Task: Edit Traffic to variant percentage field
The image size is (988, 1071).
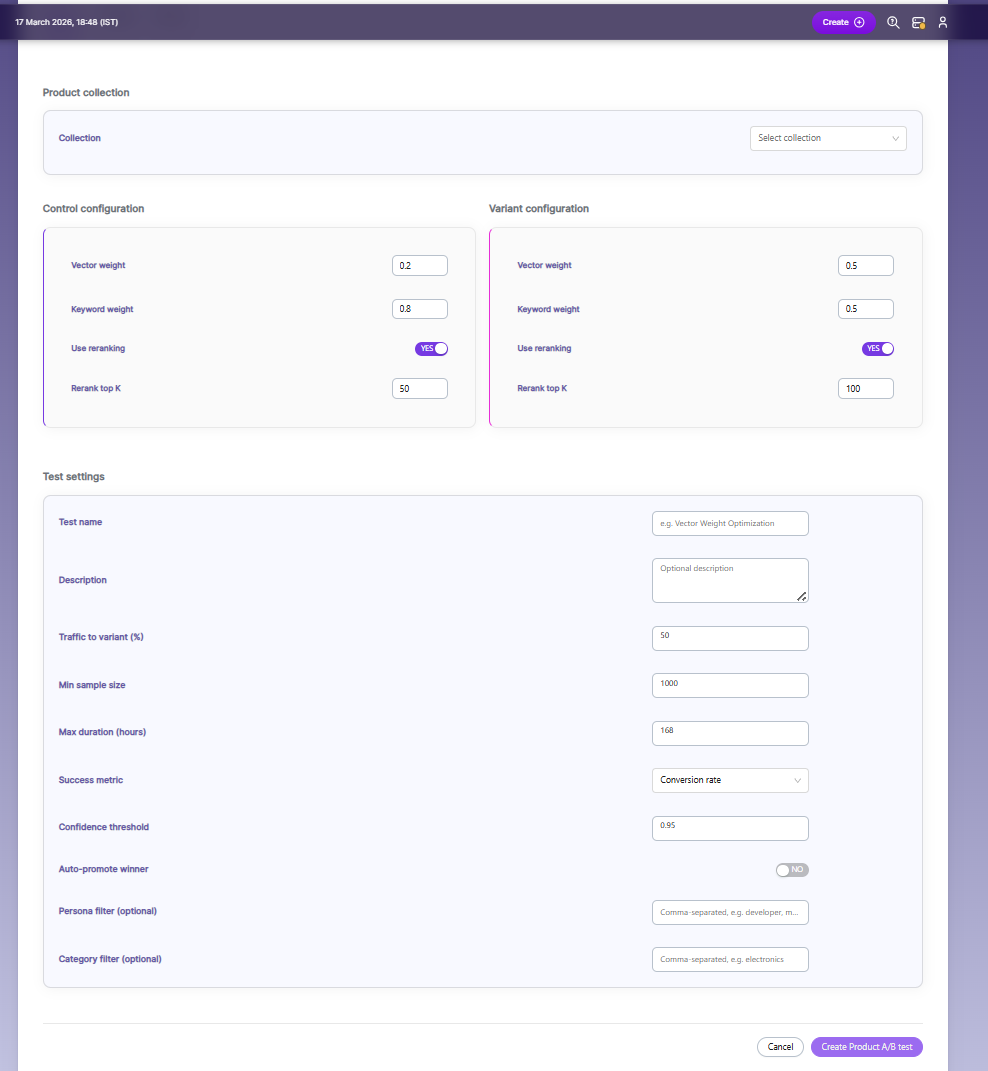Action: [730, 638]
